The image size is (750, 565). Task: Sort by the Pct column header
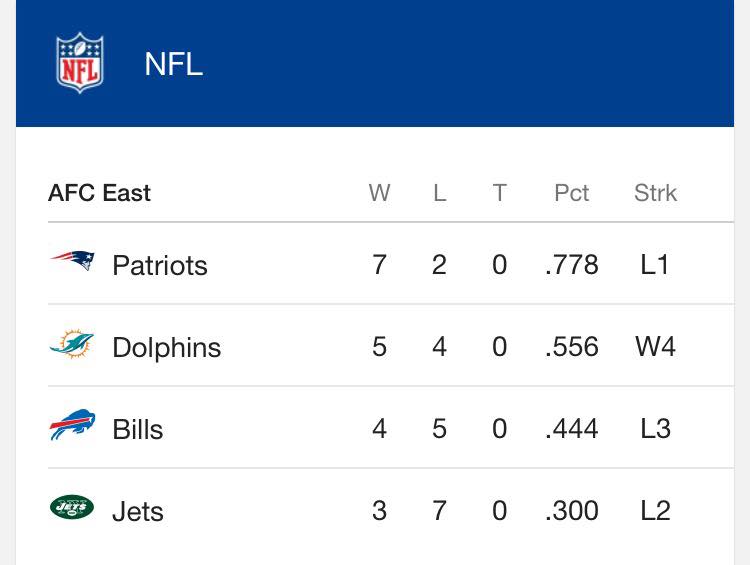[571, 193]
